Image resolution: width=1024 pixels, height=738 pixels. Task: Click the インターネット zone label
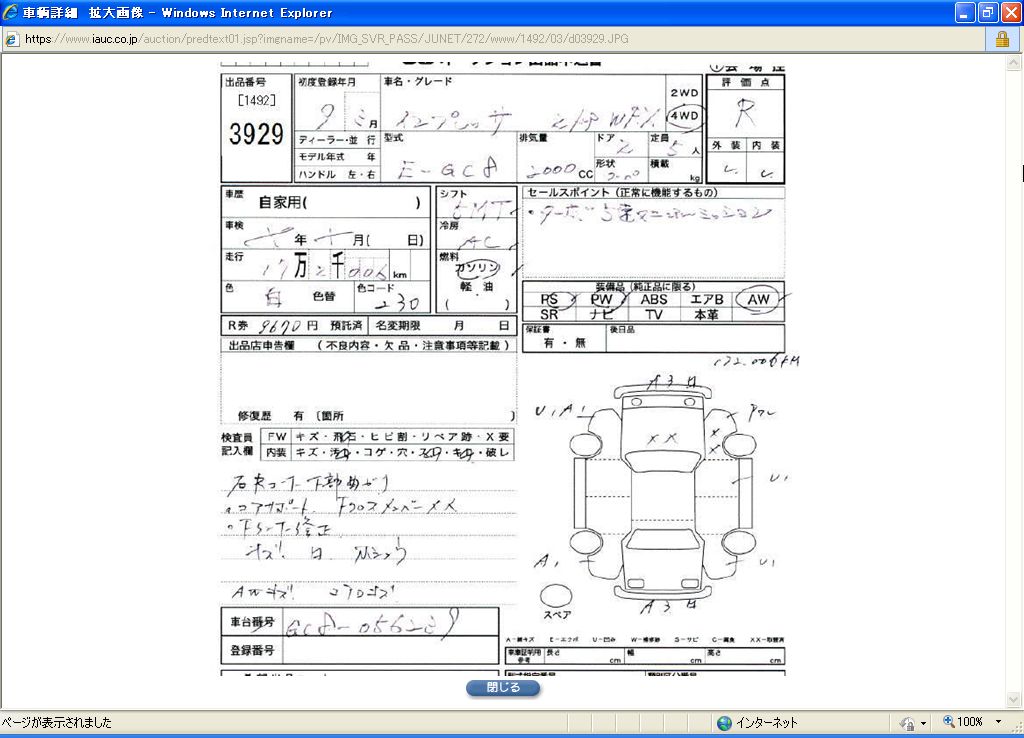(x=767, y=722)
